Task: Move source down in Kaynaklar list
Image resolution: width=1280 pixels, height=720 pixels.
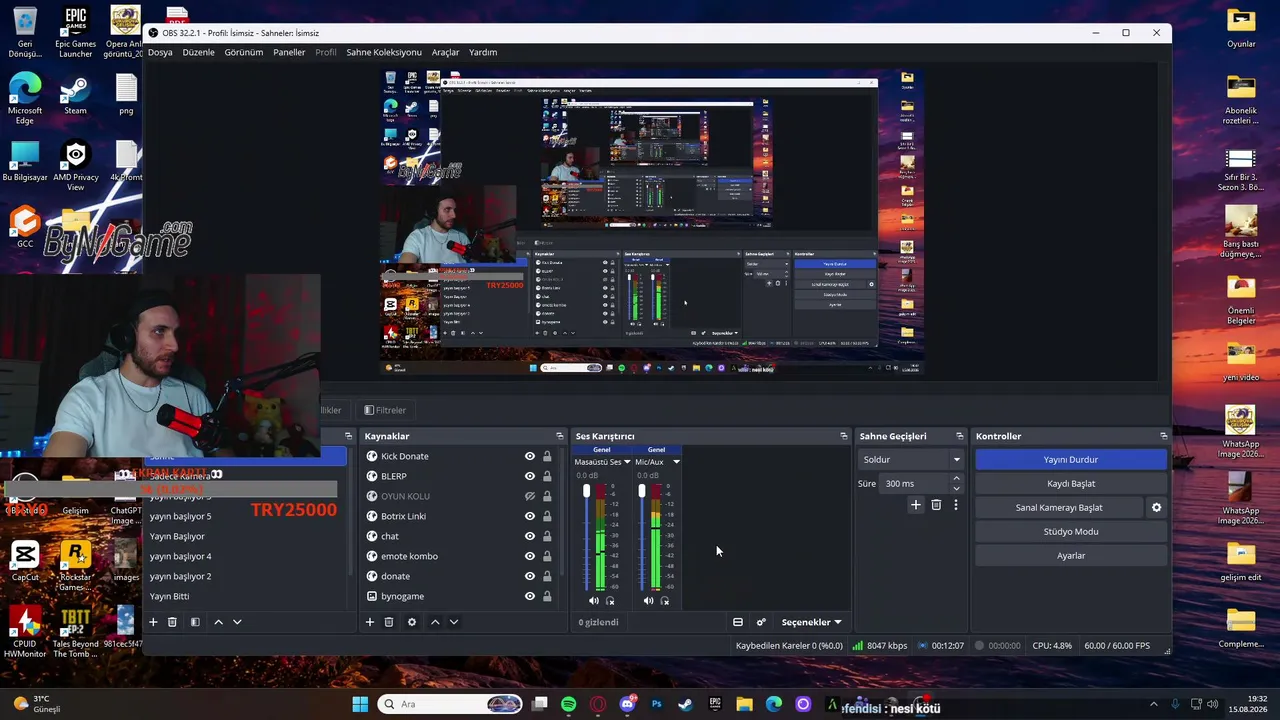Action: click(x=454, y=622)
